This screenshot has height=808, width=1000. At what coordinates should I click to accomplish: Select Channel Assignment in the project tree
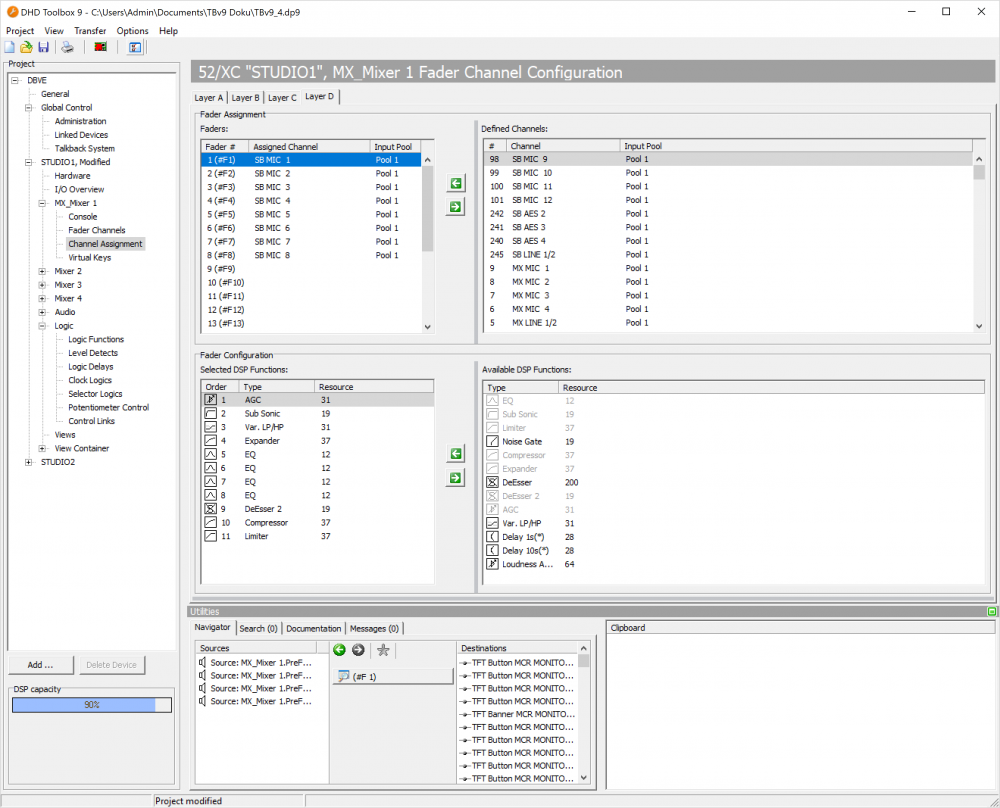[x=105, y=243]
